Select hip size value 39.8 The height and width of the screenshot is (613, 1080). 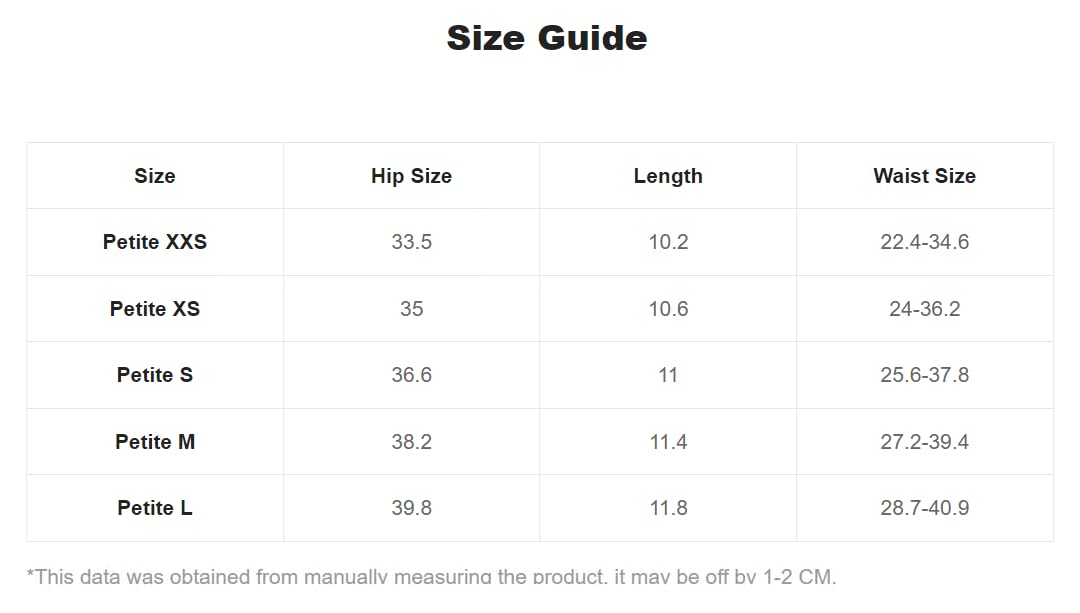[411, 508]
